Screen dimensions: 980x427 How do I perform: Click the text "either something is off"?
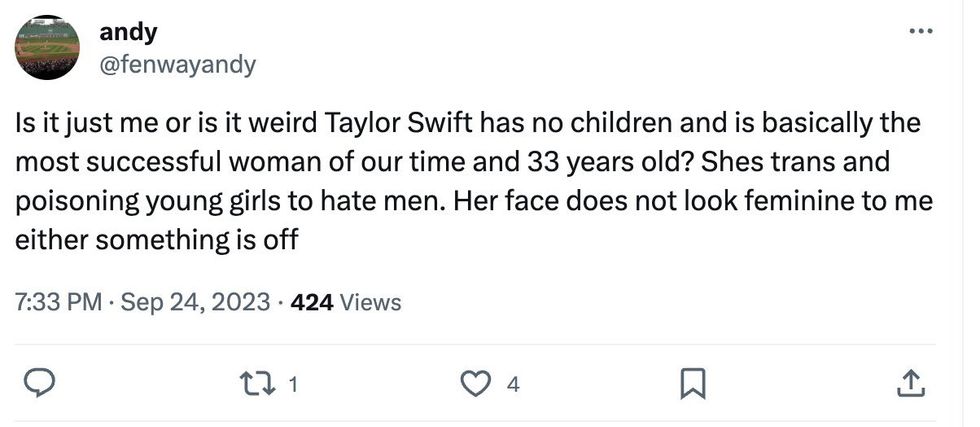pyautogui.click(x=157, y=241)
